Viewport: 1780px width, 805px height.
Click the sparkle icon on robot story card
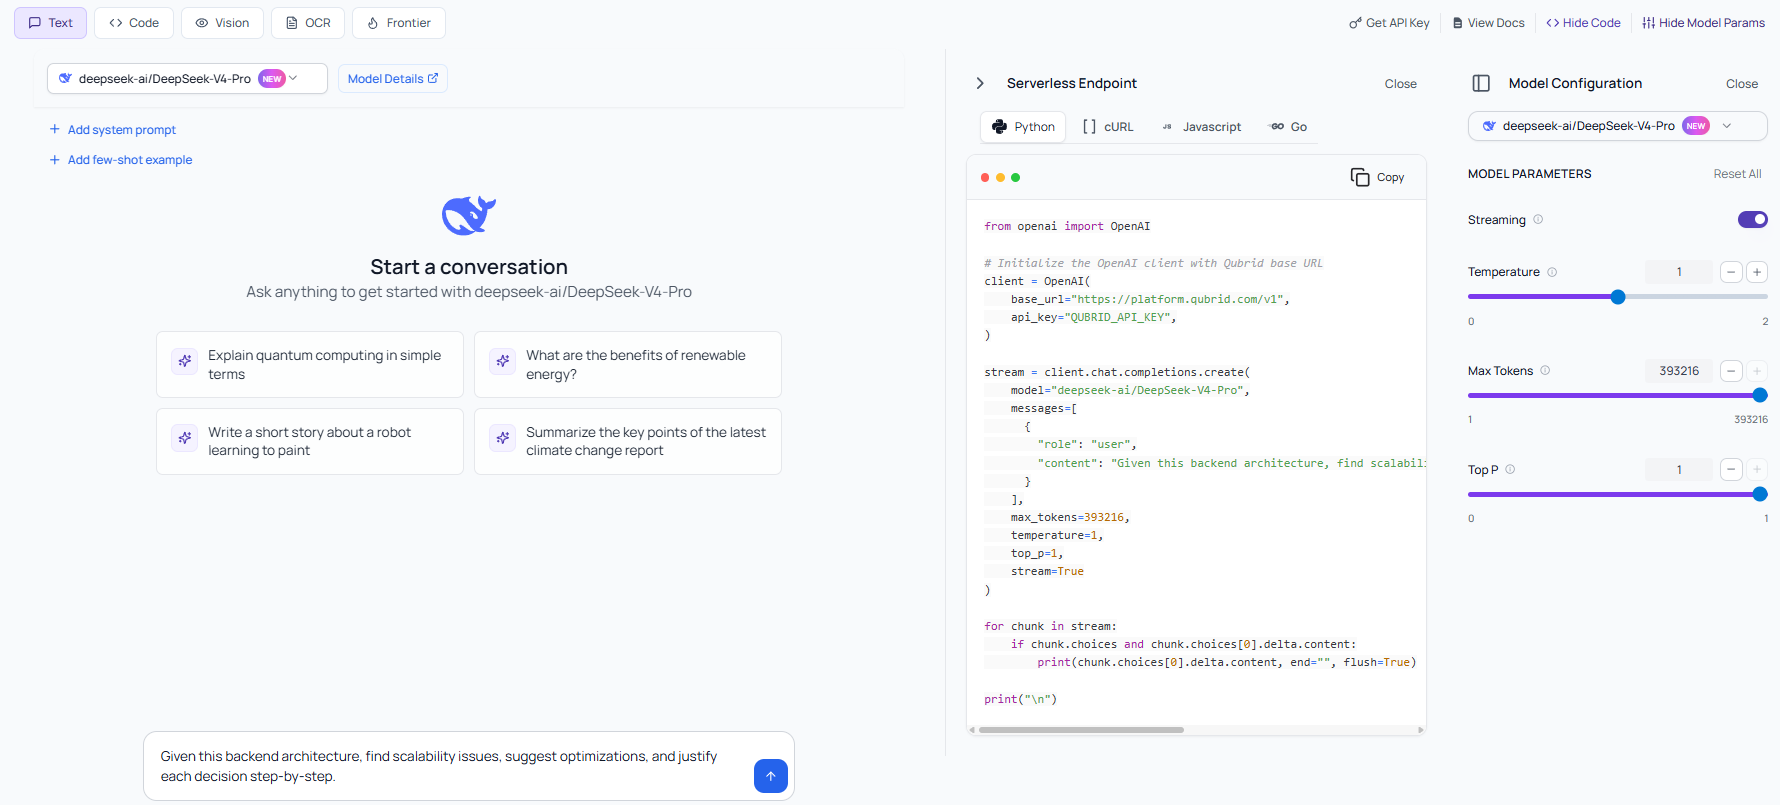pos(185,438)
